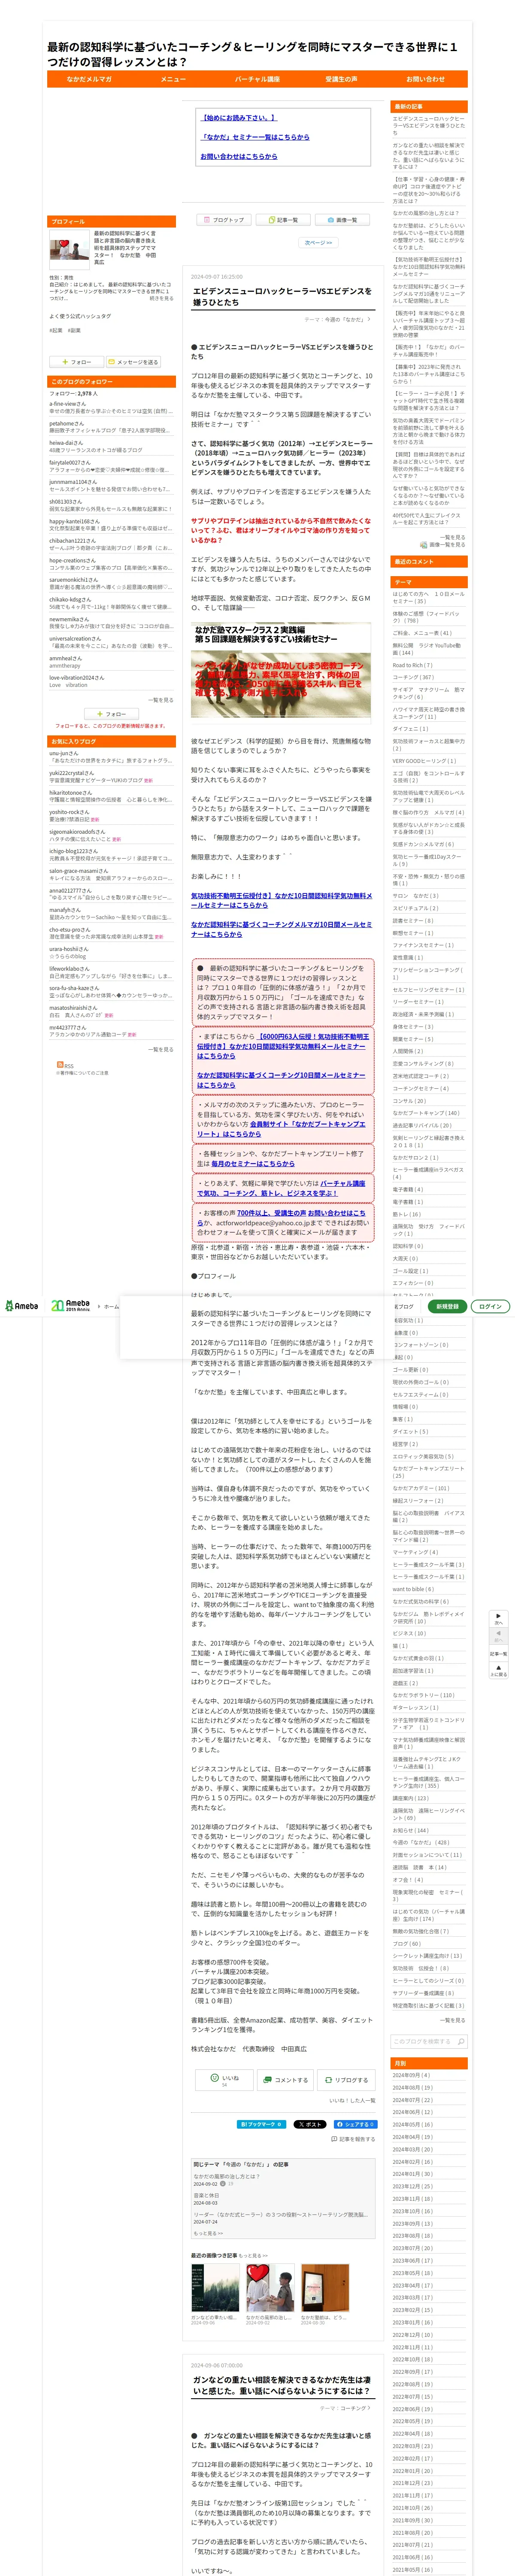Go to next page with 次ページ>>
Image resolution: width=515 pixels, height=2576 pixels.
[318, 243]
